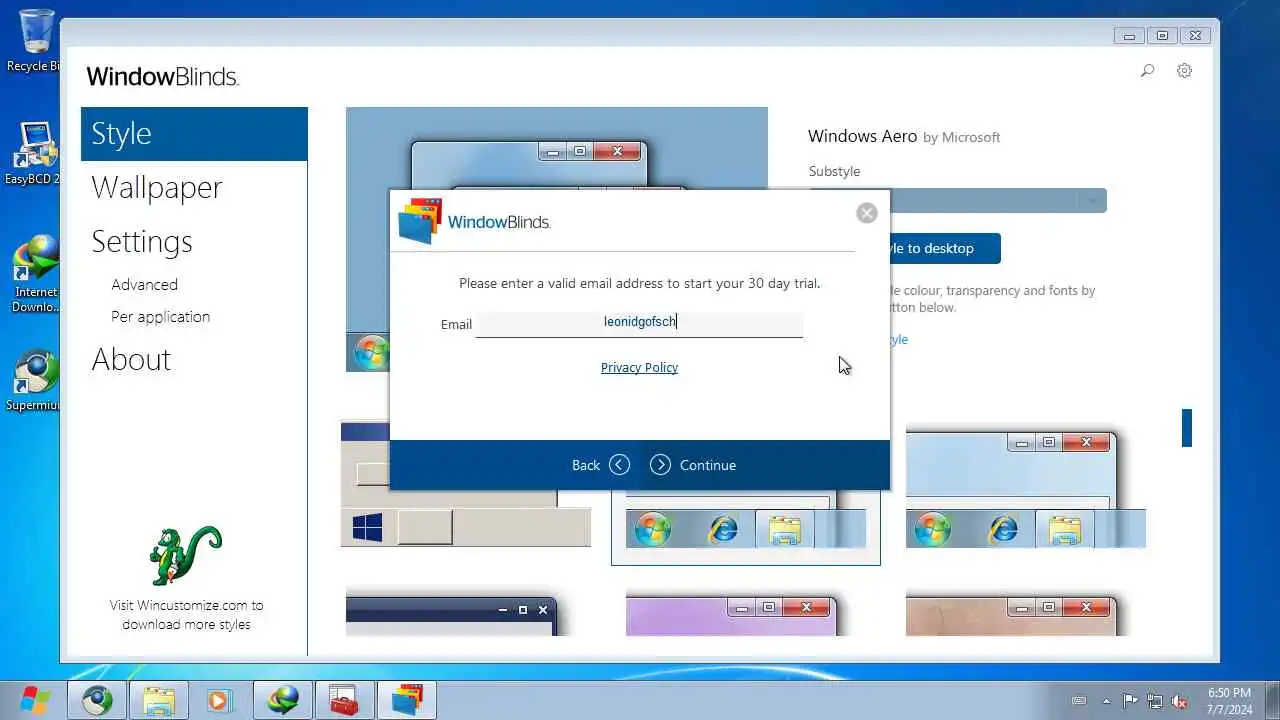
Task: Select the Supermium desktop shortcut
Action: [34, 380]
